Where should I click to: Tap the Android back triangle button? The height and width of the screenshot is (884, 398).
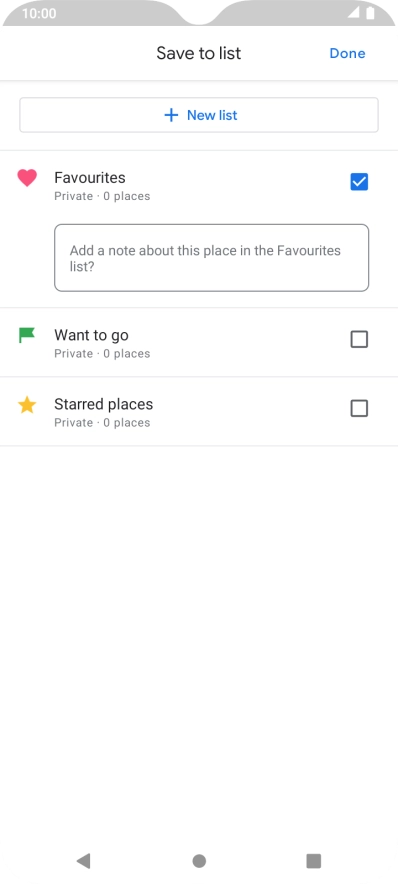point(83,860)
